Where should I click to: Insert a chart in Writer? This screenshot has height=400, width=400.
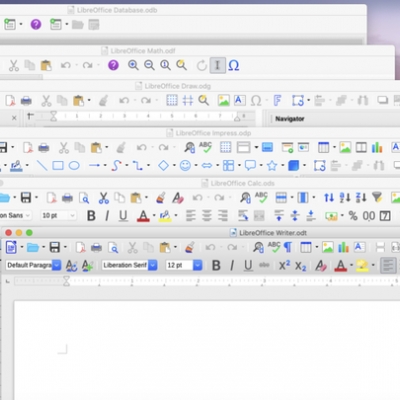[x=343, y=247]
